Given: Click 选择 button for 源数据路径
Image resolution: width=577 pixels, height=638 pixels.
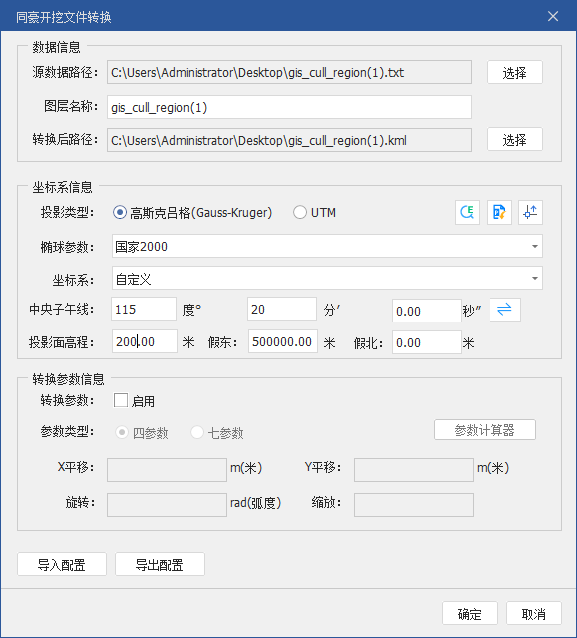Looking at the screenshot, I should click(x=515, y=72).
